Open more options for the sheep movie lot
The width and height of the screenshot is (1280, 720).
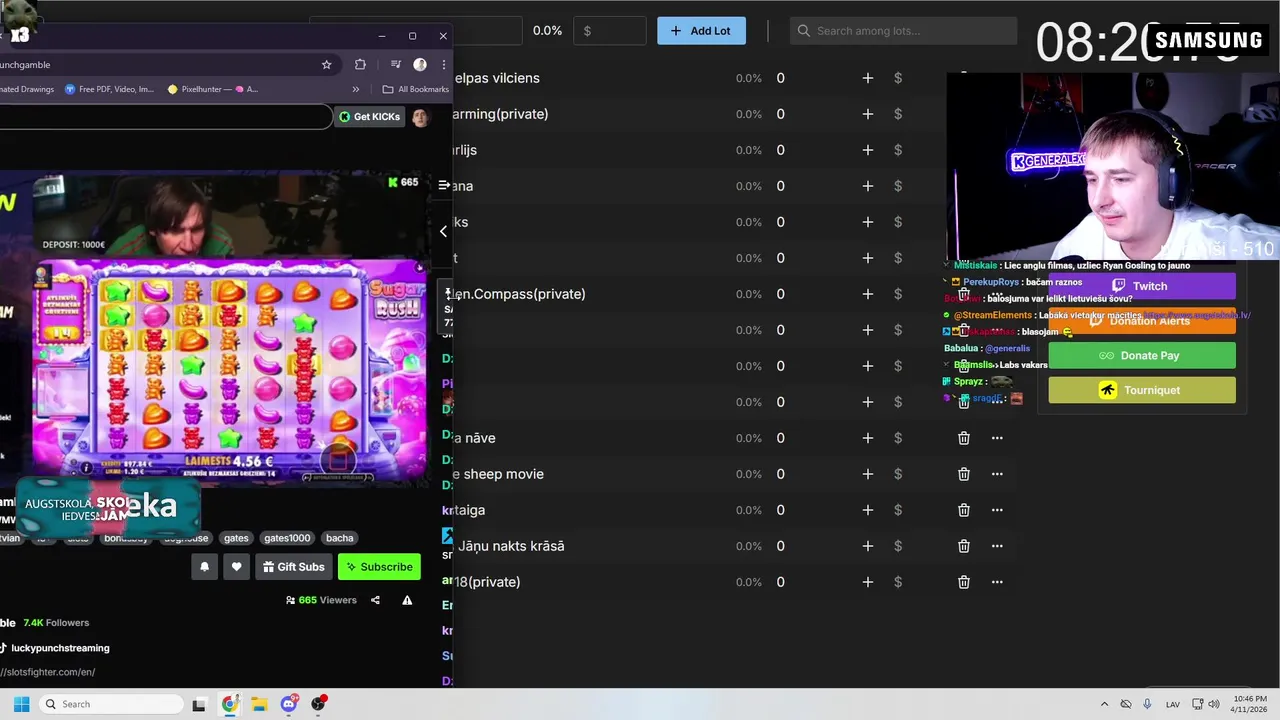(997, 474)
